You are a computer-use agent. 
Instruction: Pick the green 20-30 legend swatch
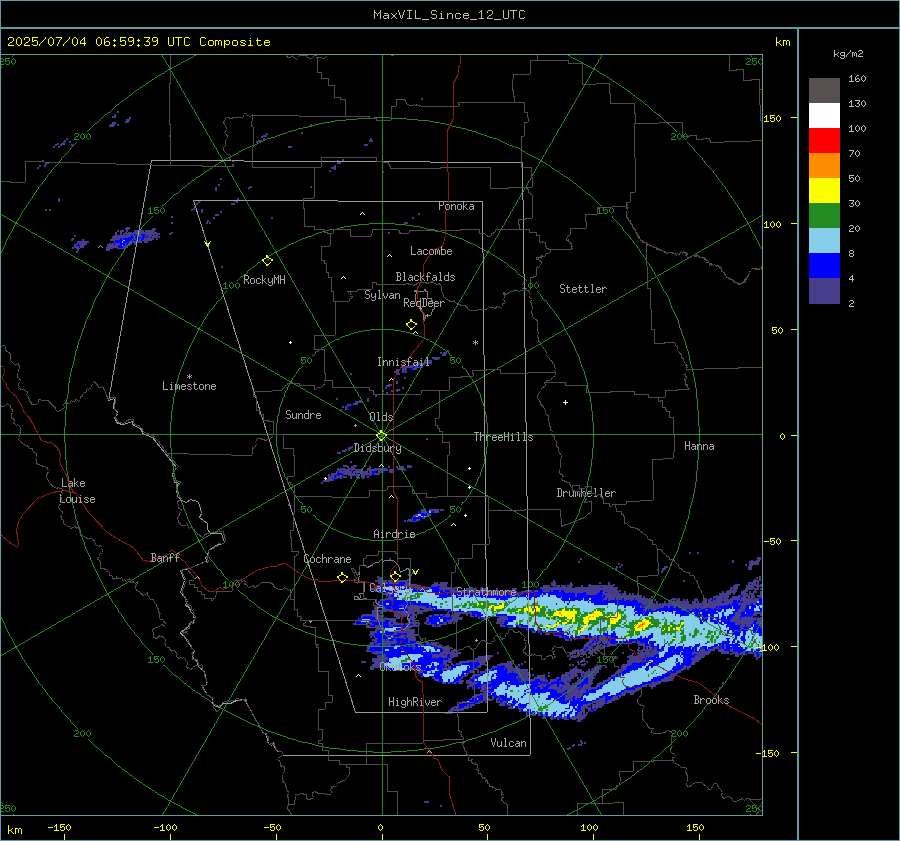point(824,216)
